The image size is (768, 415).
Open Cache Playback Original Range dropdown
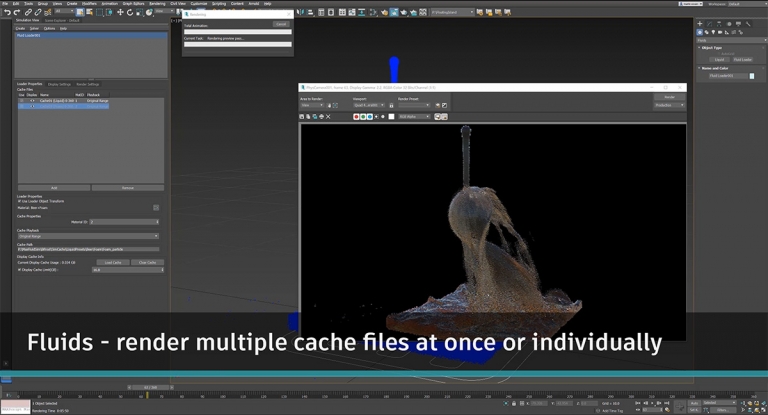click(x=87, y=236)
